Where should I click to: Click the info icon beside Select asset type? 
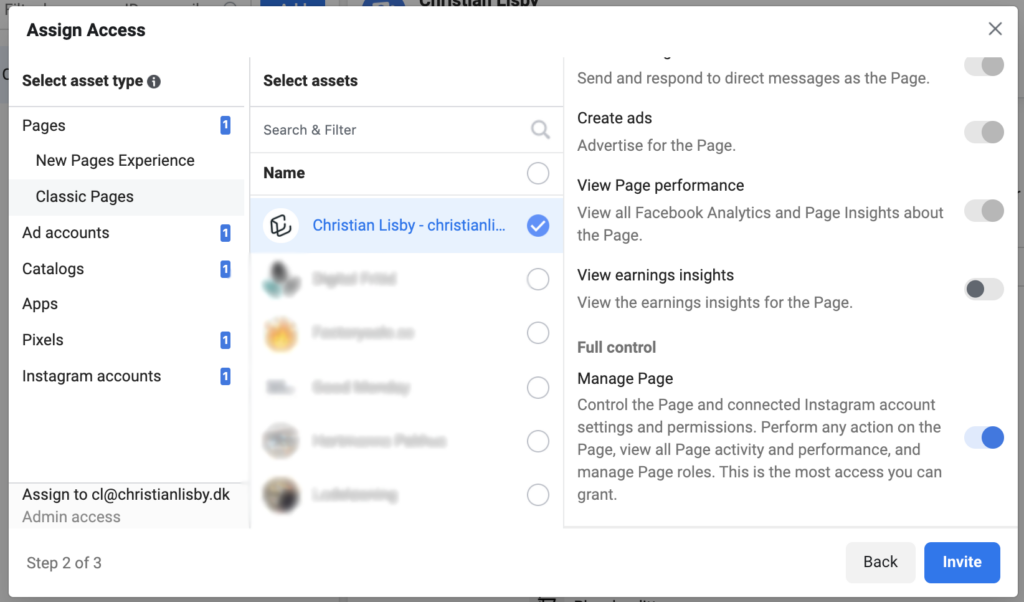(x=154, y=82)
